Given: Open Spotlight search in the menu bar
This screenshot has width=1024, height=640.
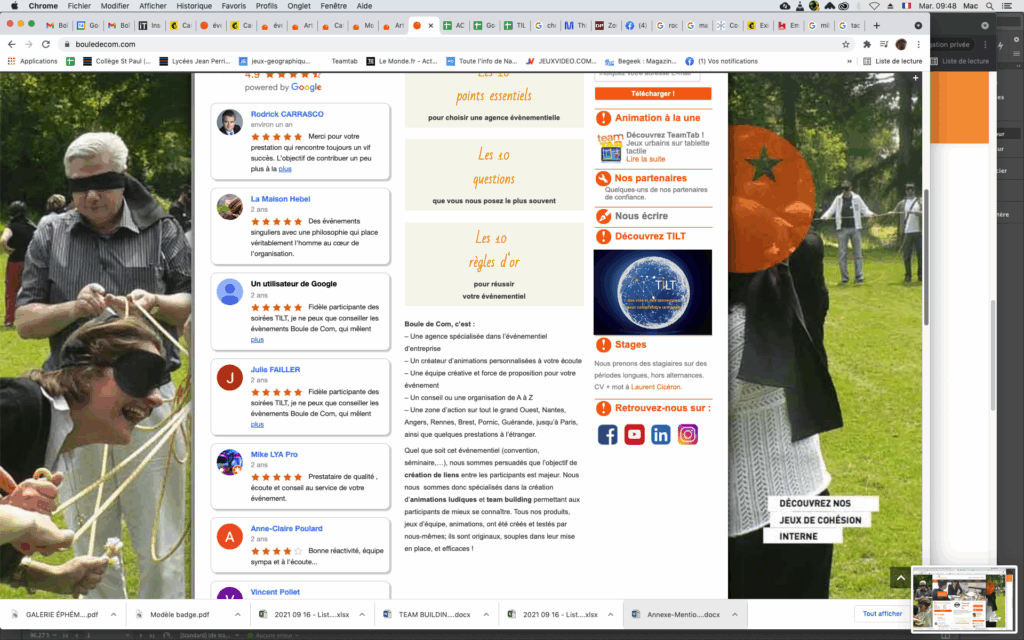Looking at the screenshot, I should [990, 6].
